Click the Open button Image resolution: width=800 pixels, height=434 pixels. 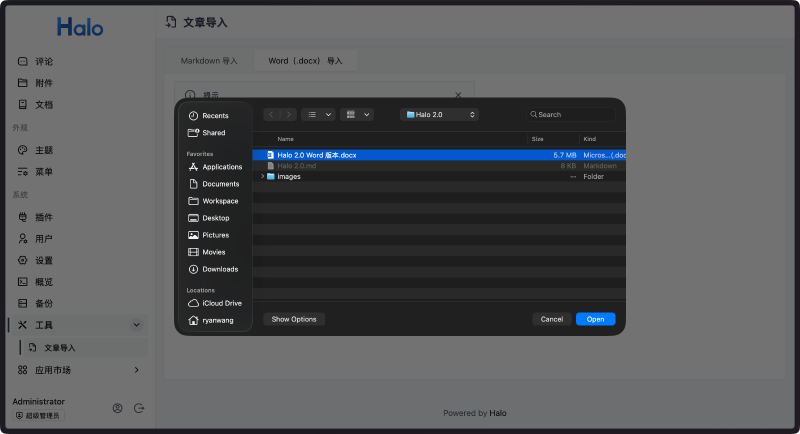(595, 319)
